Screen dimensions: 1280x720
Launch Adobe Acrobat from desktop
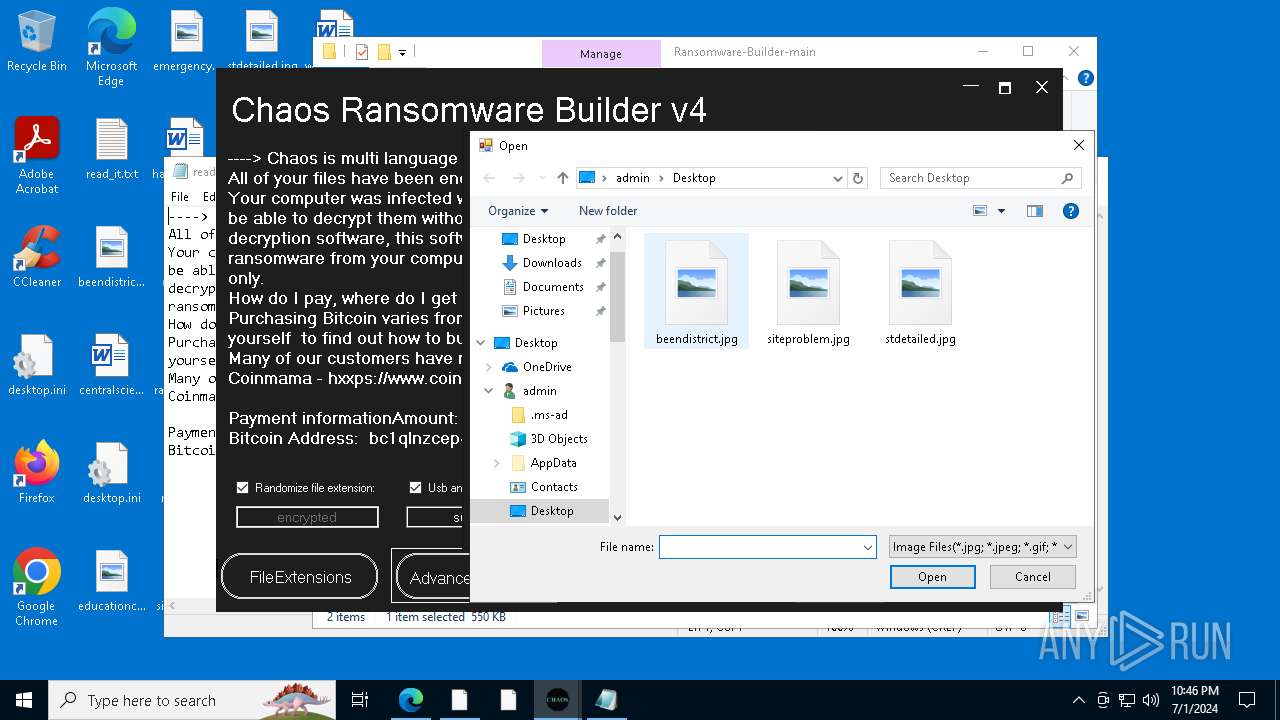(x=37, y=155)
